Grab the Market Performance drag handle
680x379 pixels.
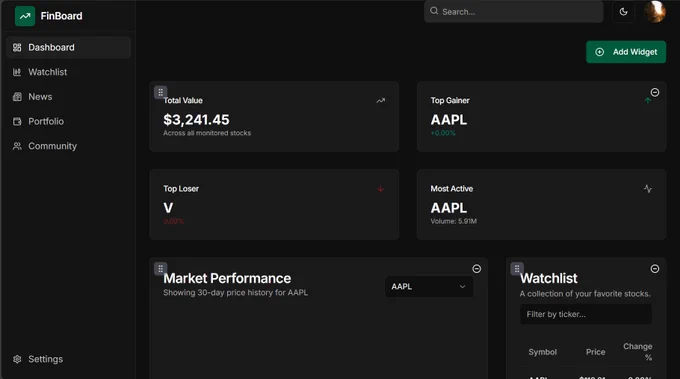[160, 268]
